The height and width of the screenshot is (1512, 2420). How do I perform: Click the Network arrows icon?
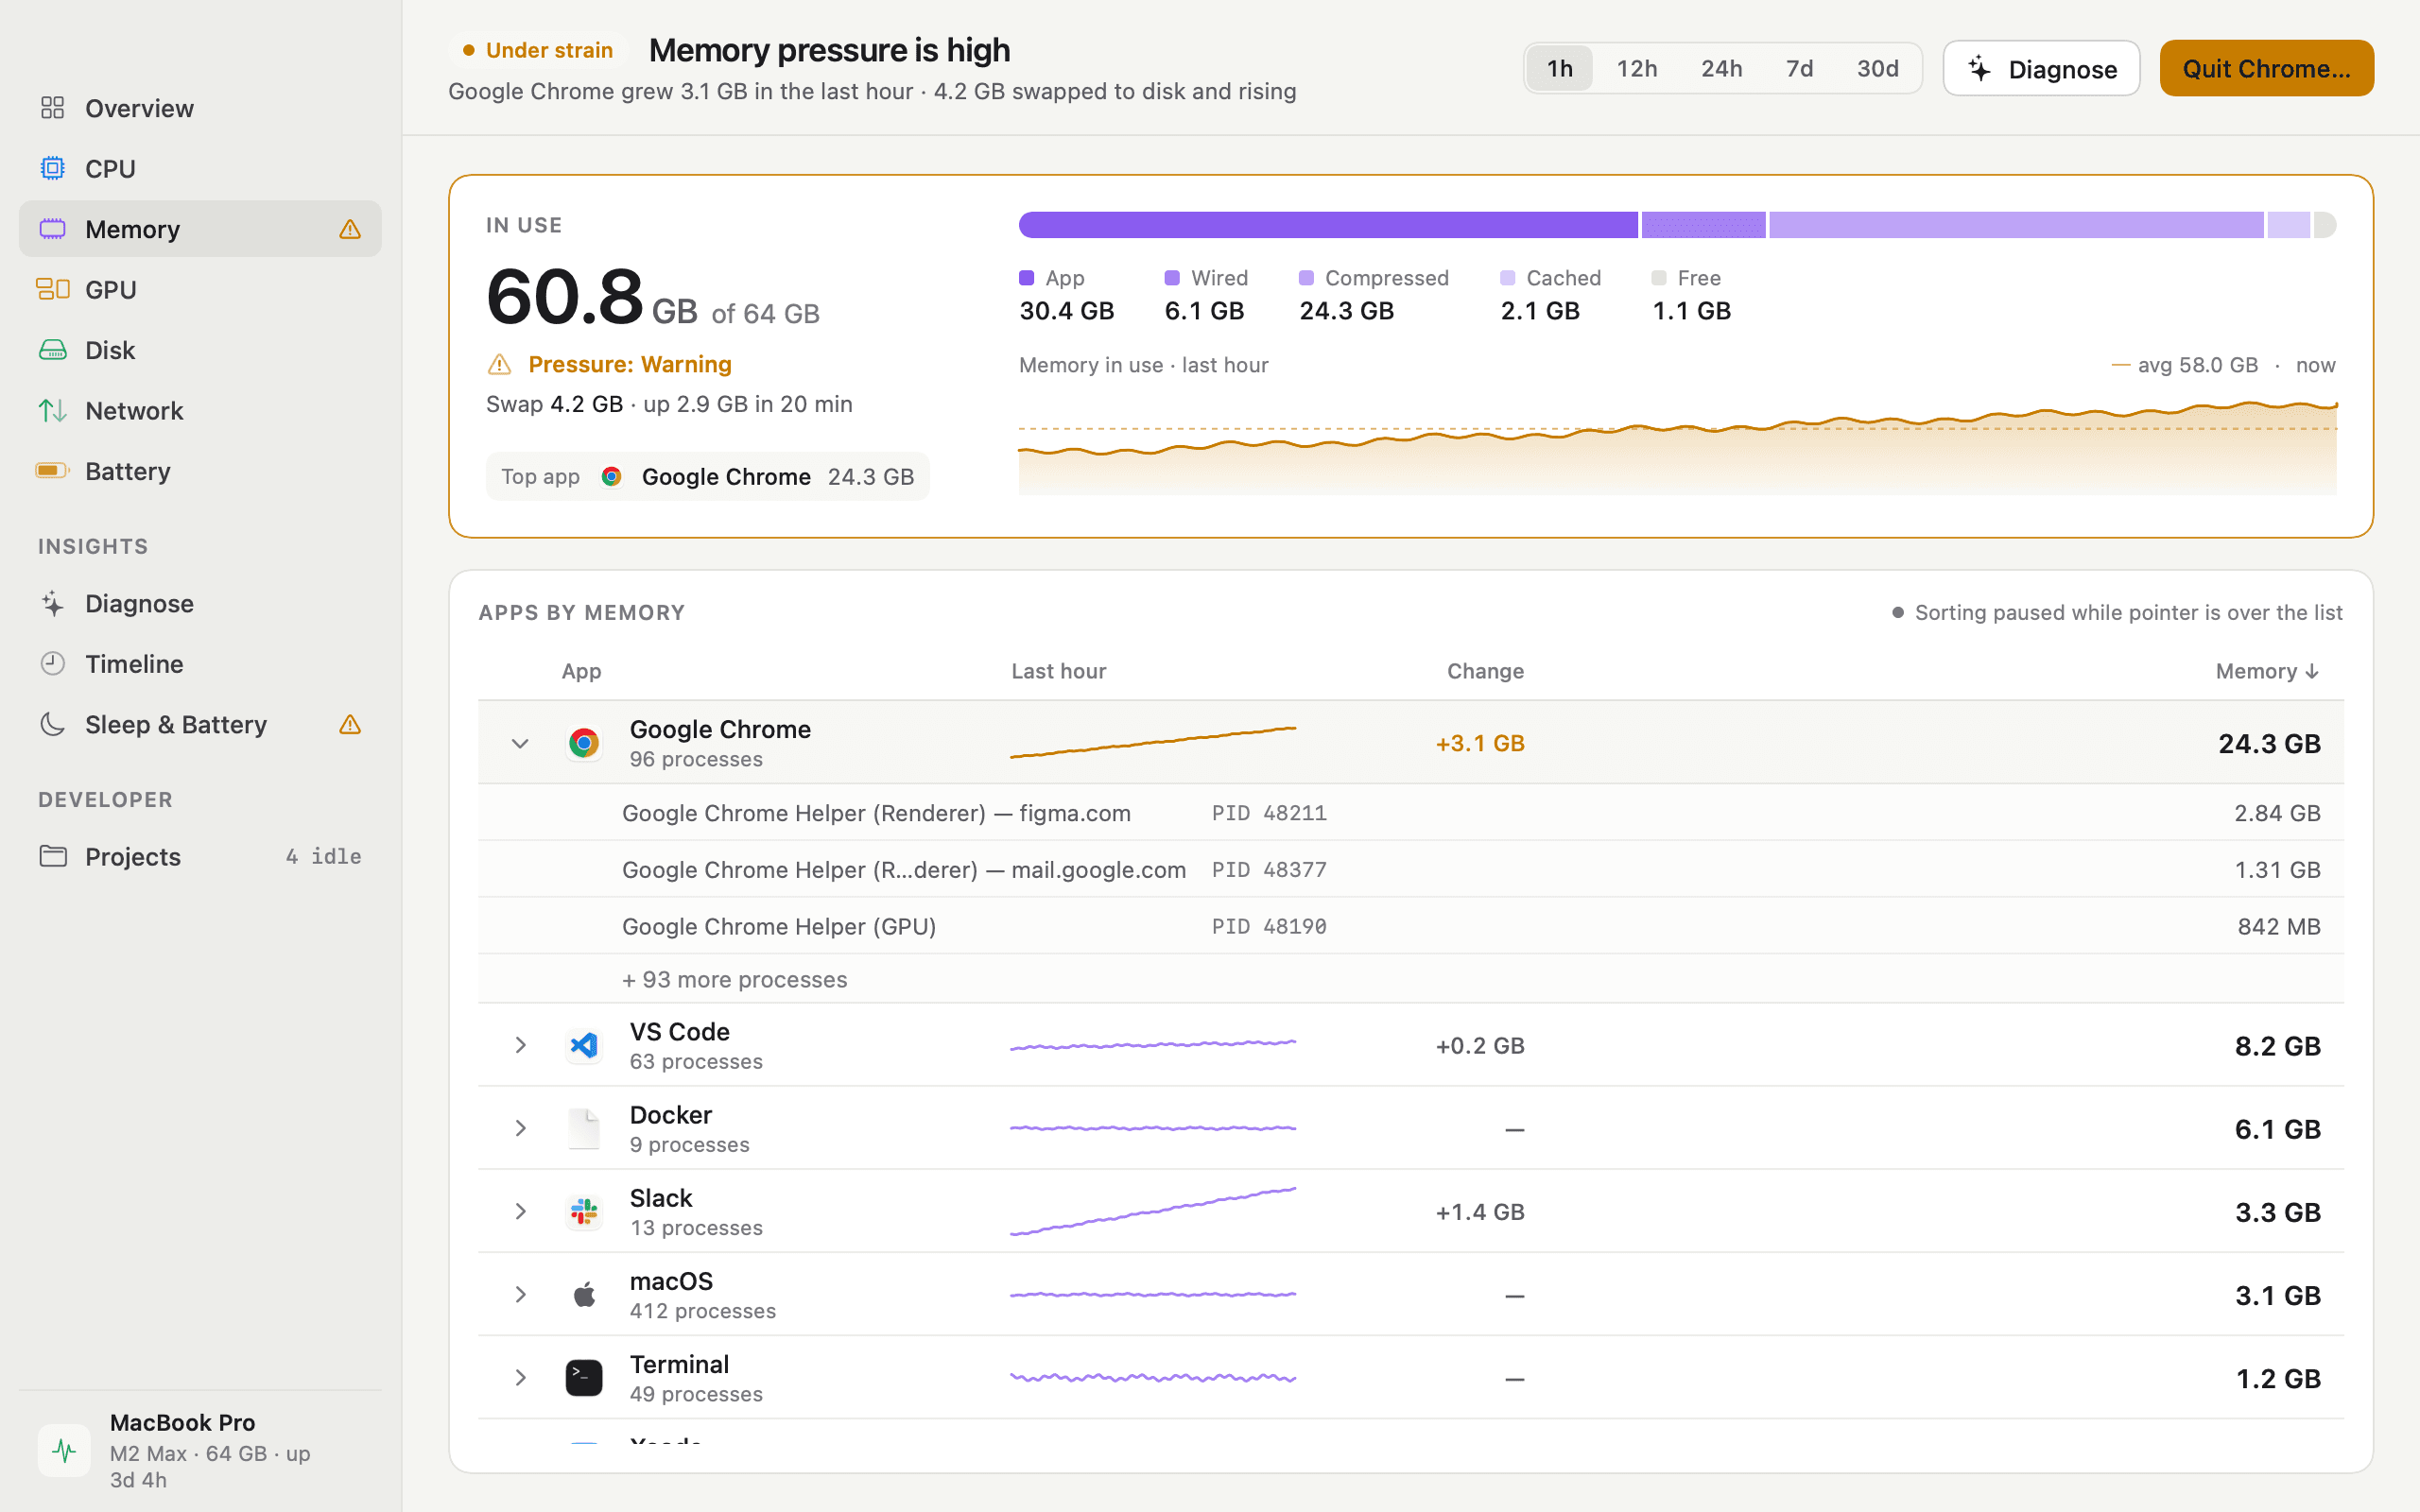coord(53,410)
